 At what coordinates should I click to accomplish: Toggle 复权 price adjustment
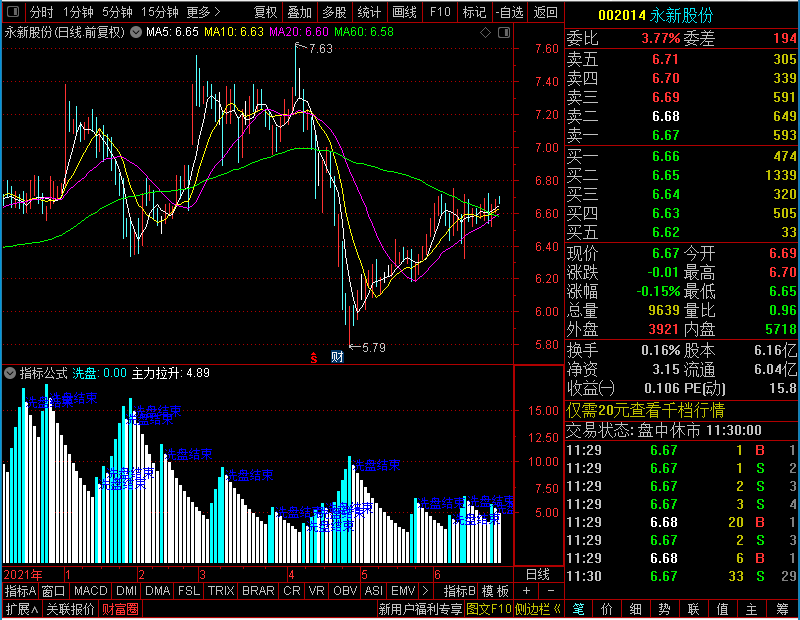pos(265,12)
